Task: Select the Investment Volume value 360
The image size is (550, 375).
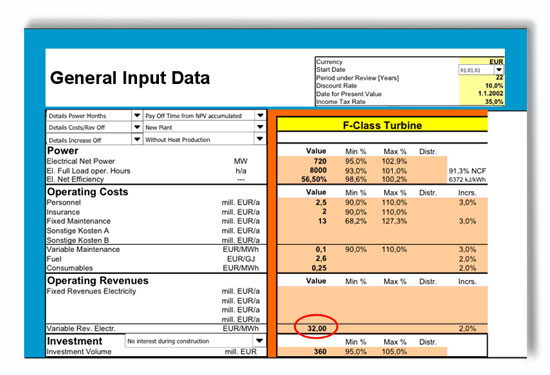Action: 320,351
